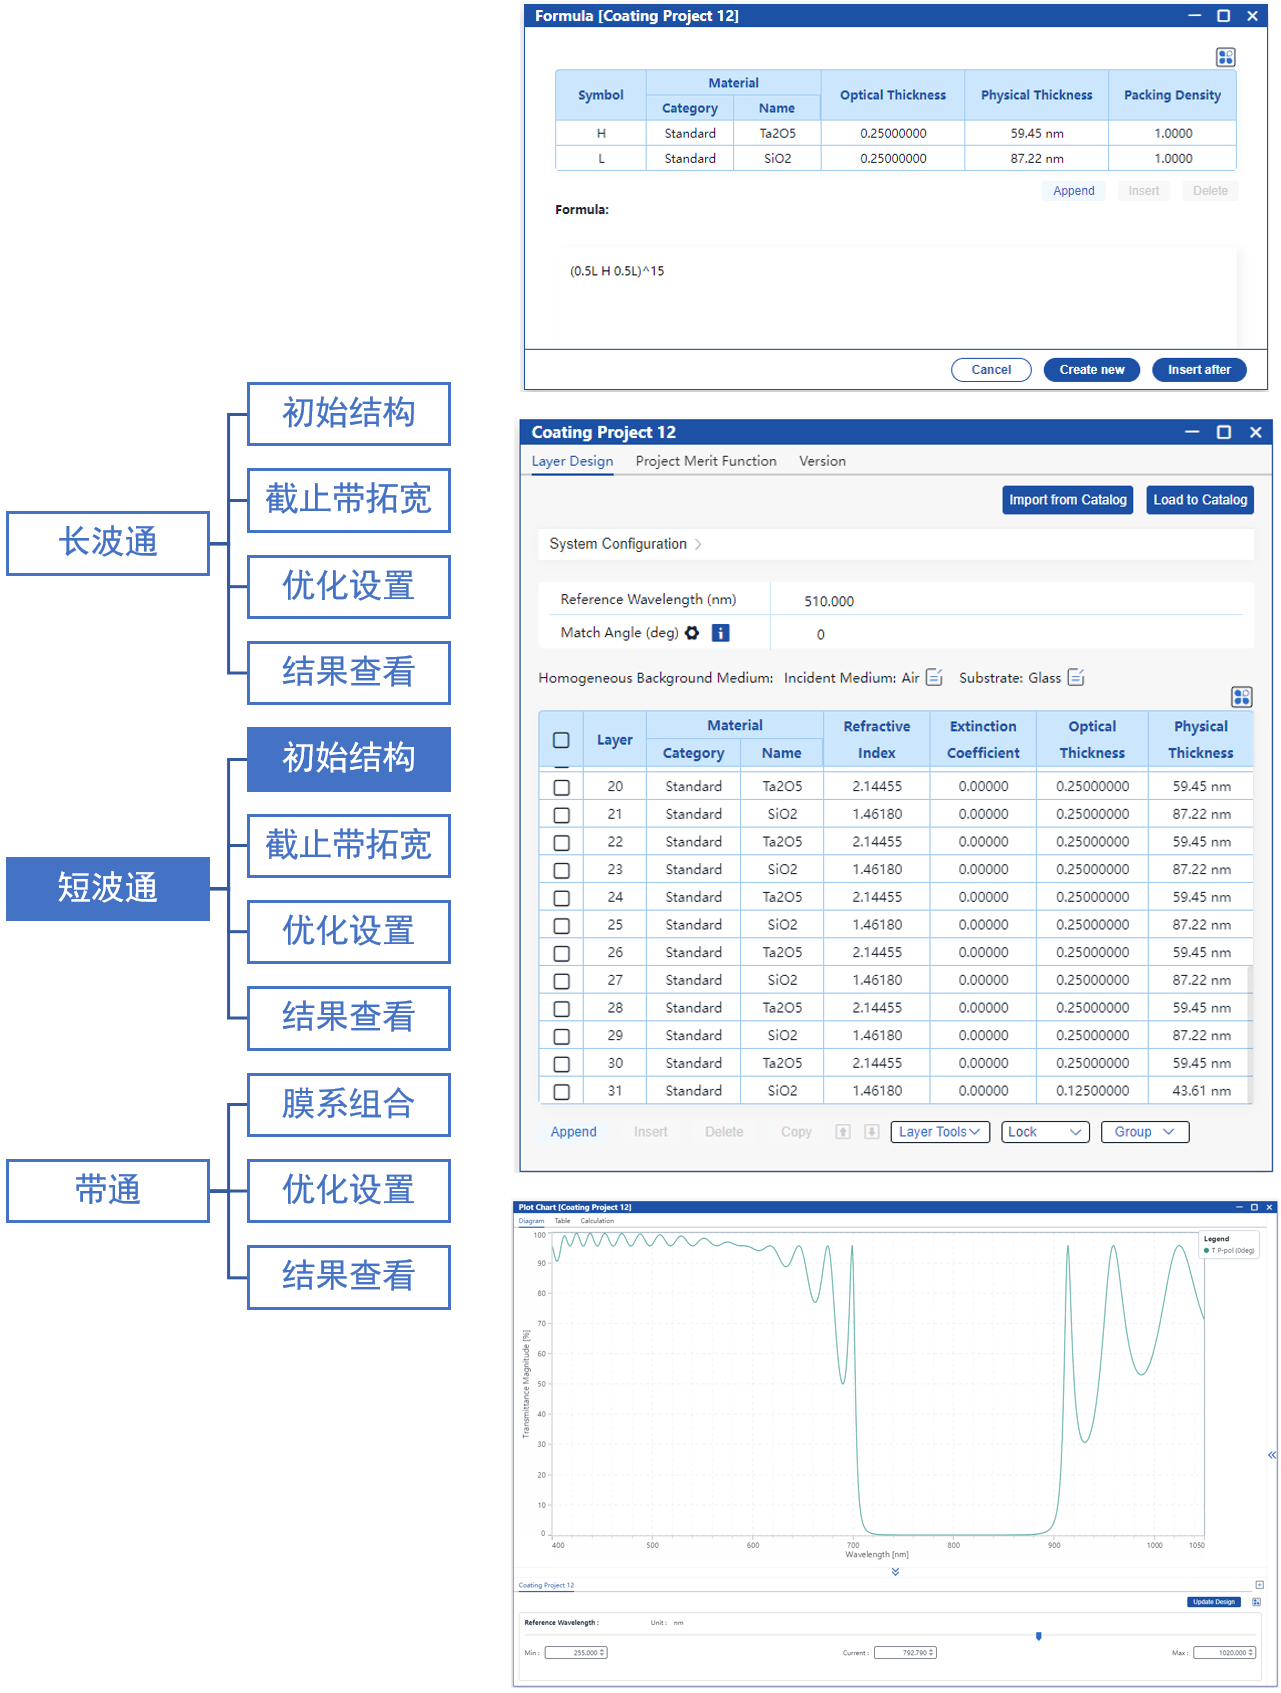Click the Reference Wavelength slider handle
The image size is (1281, 1693).
(x=1038, y=1636)
